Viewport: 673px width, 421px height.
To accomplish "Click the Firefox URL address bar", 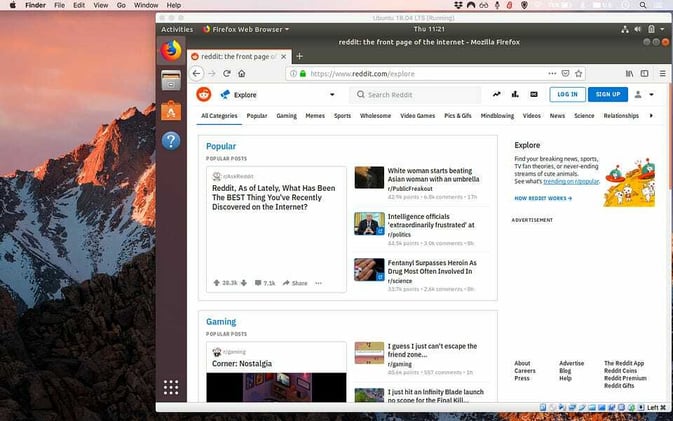I will pos(436,73).
